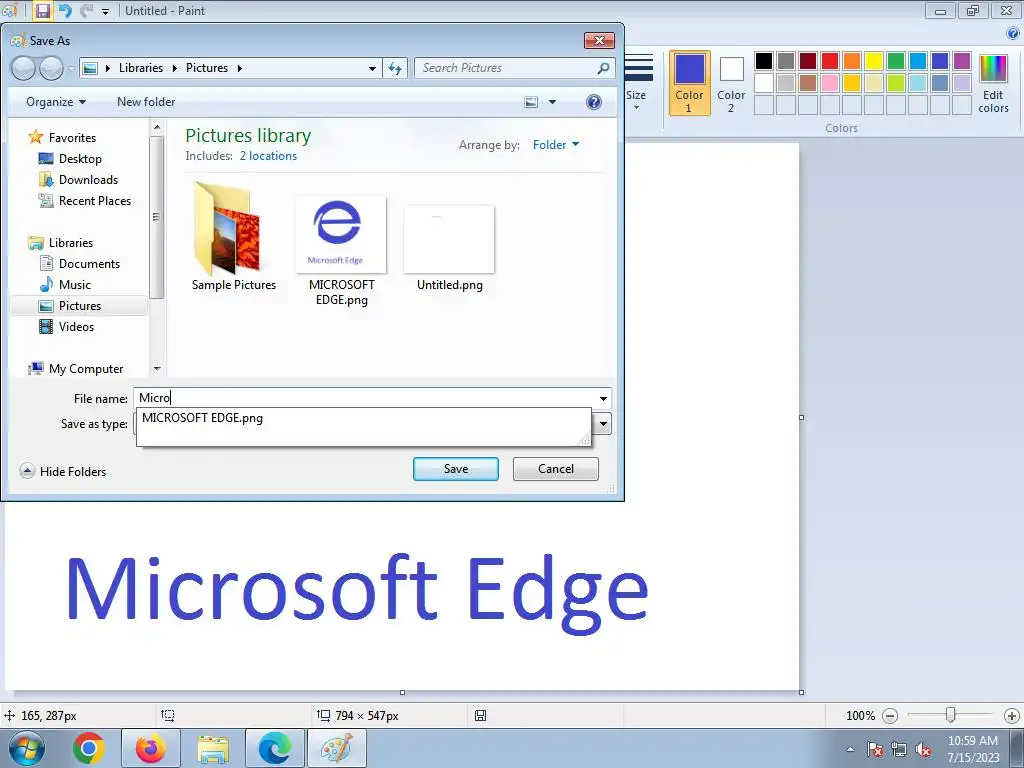Pick the black color swatch
Viewport: 1024px width, 768px height.
pos(764,61)
